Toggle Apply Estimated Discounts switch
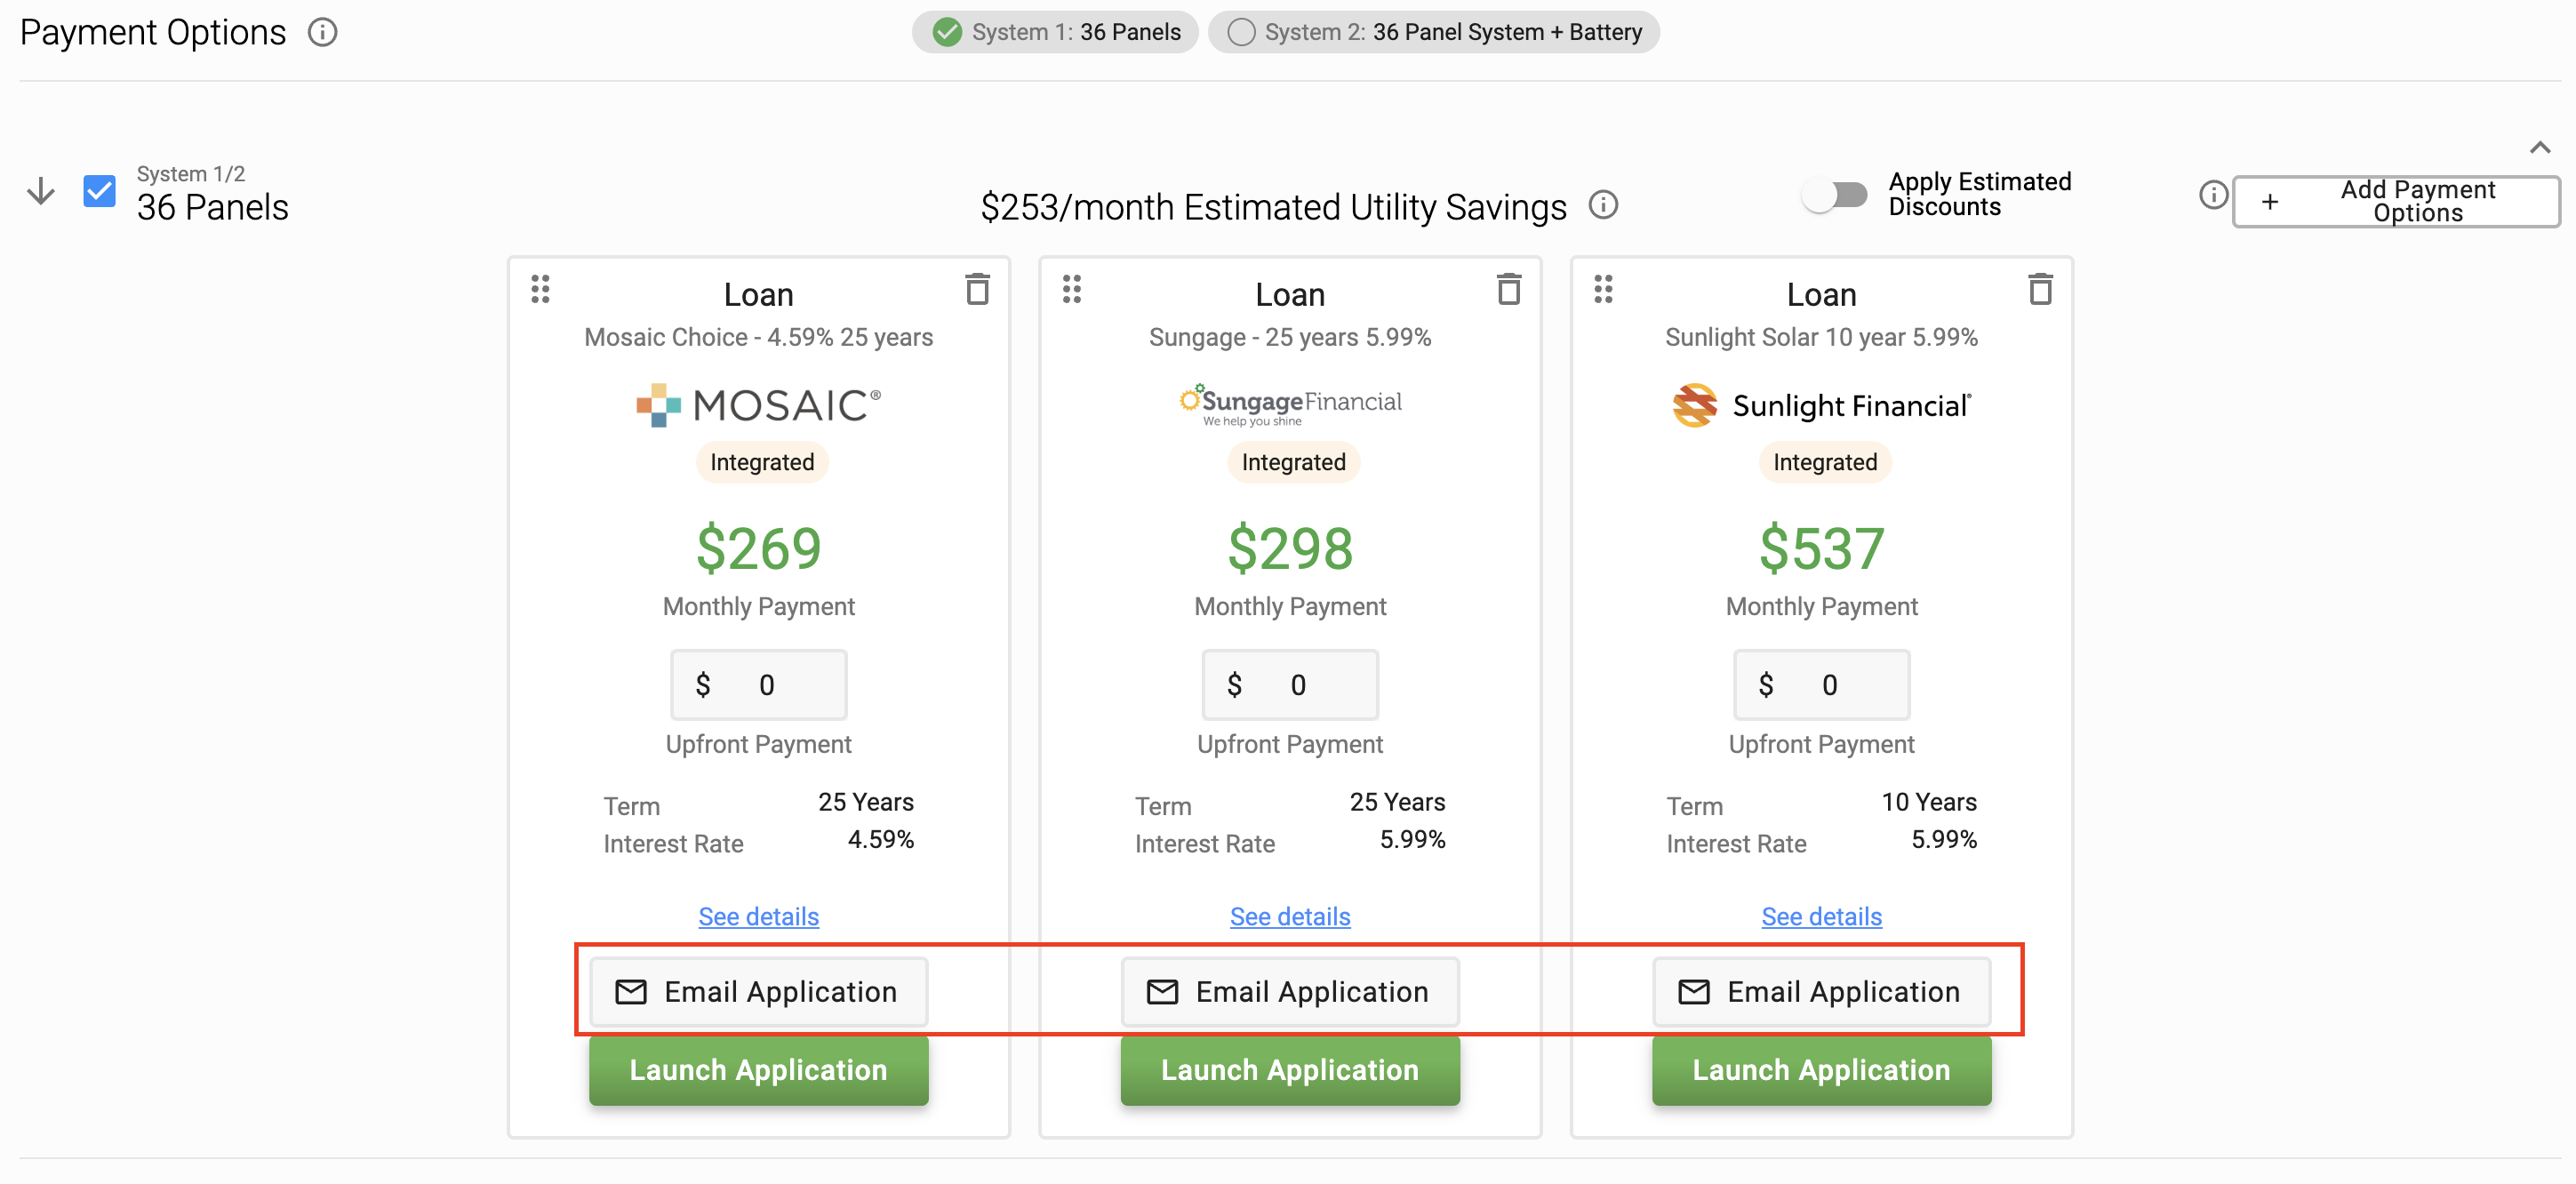This screenshot has width=2576, height=1184. 1836,194
